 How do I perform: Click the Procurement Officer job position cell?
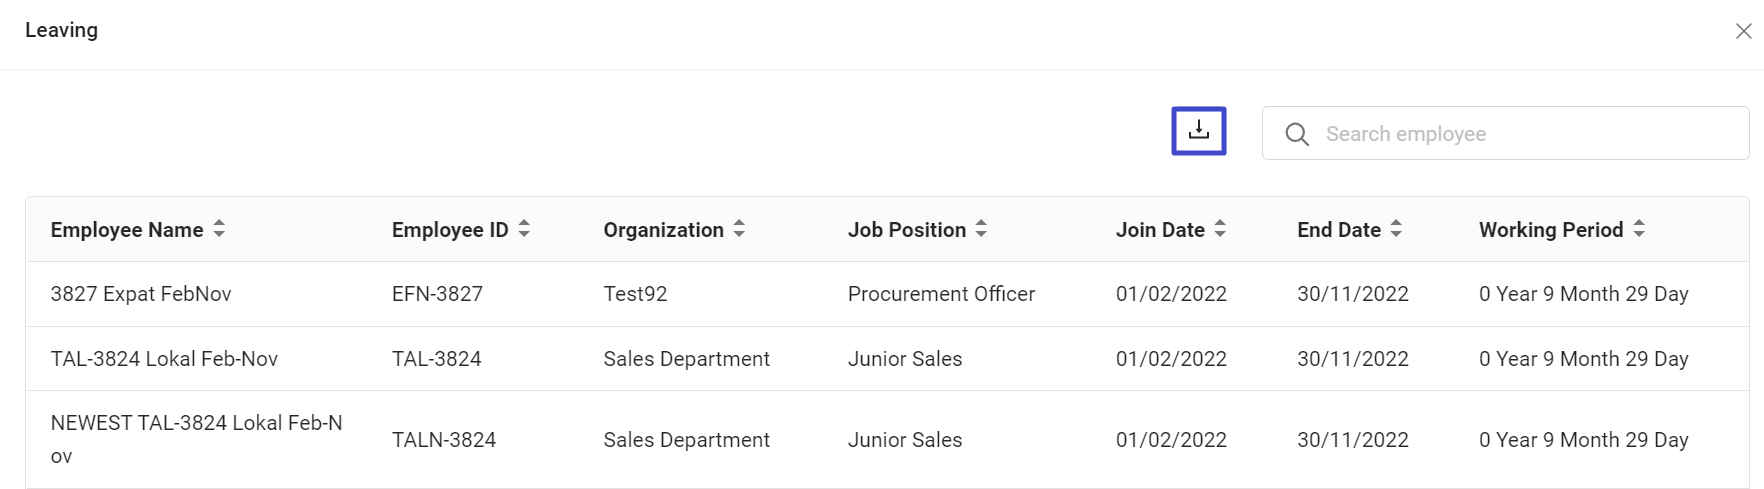pyautogui.click(x=941, y=294)
